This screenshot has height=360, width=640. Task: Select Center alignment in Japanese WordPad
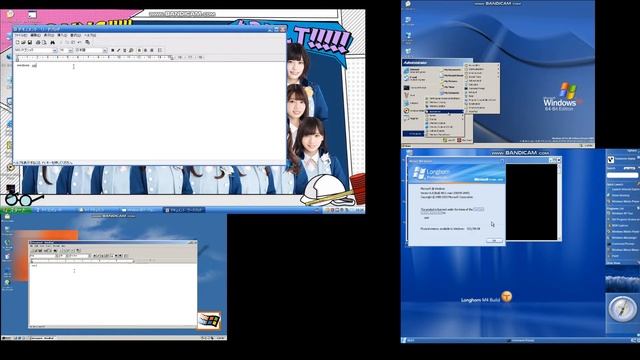click(x=145, y=50)
